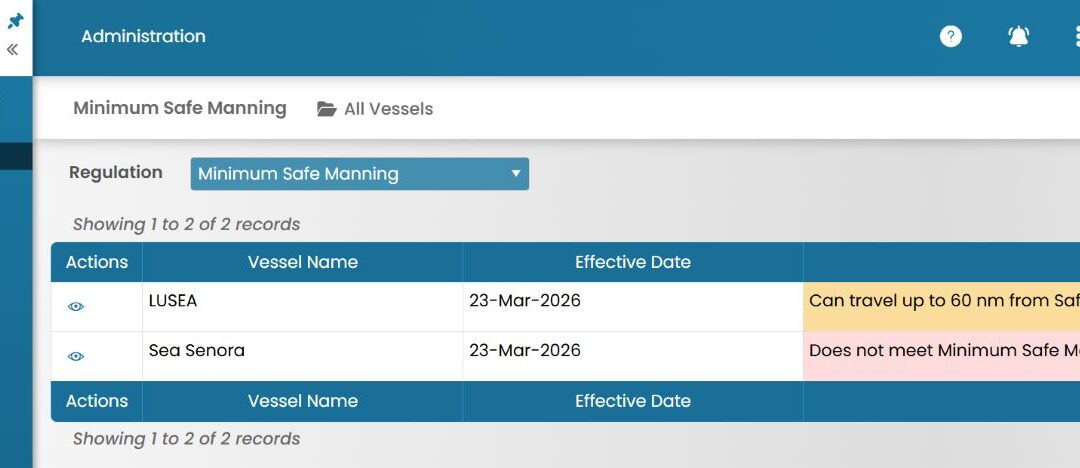Open the menu icon at top right edge
This screenshot has width=1080, height=468.
click(1075, 37)
